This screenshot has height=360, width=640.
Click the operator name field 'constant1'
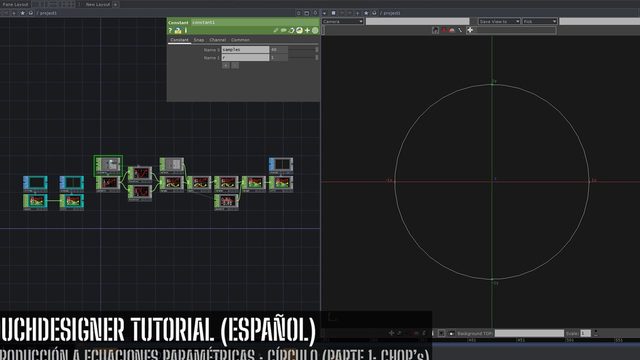point(254,22)
